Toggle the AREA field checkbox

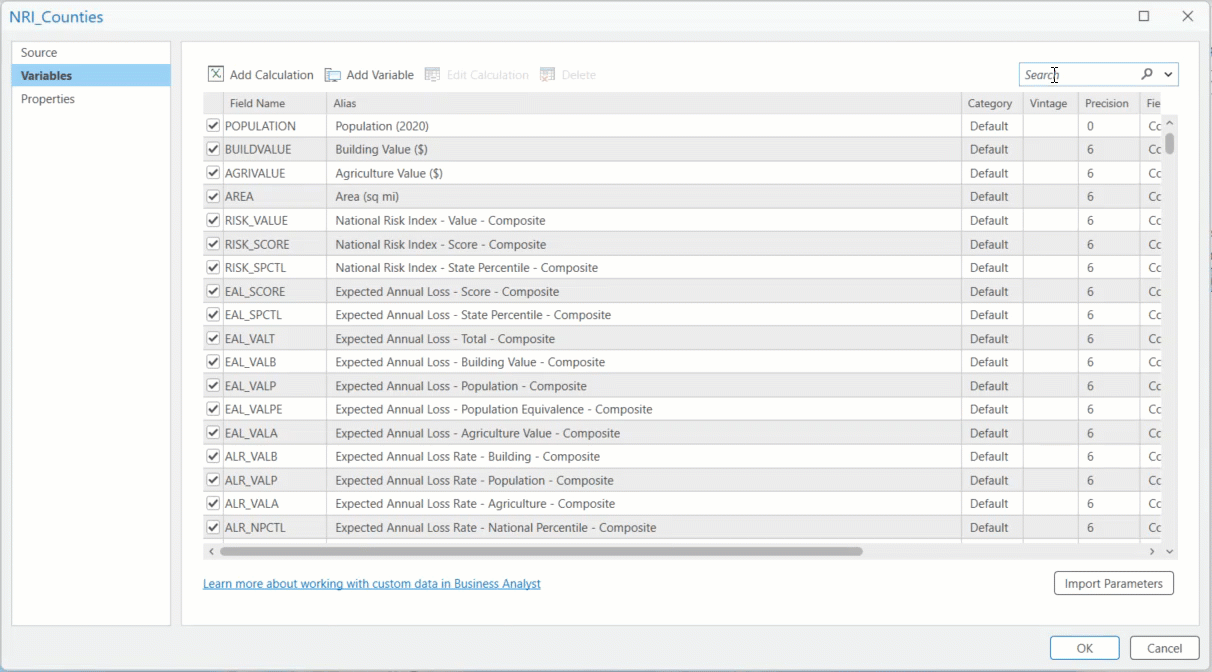212,196
